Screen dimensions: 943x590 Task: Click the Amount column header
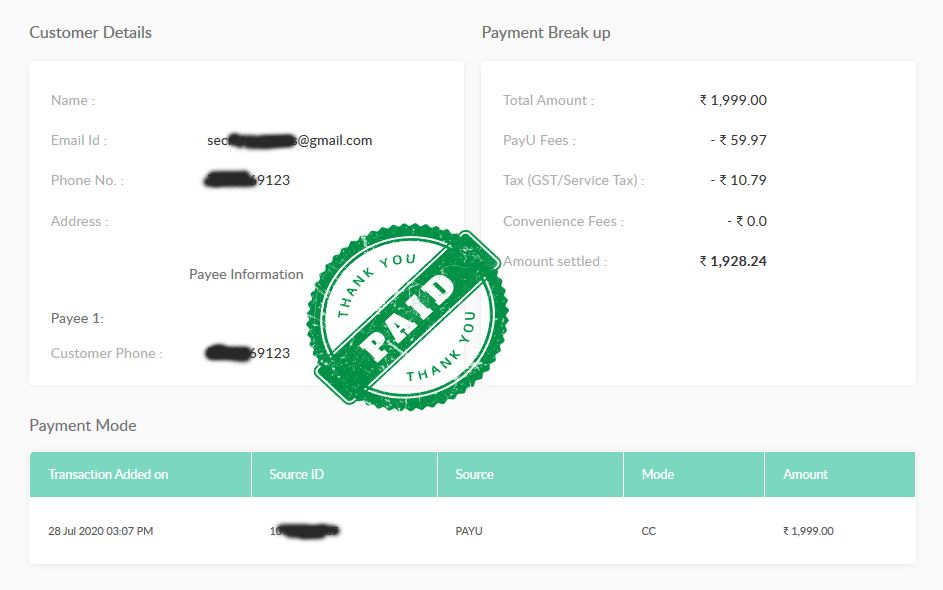point(840,475)
